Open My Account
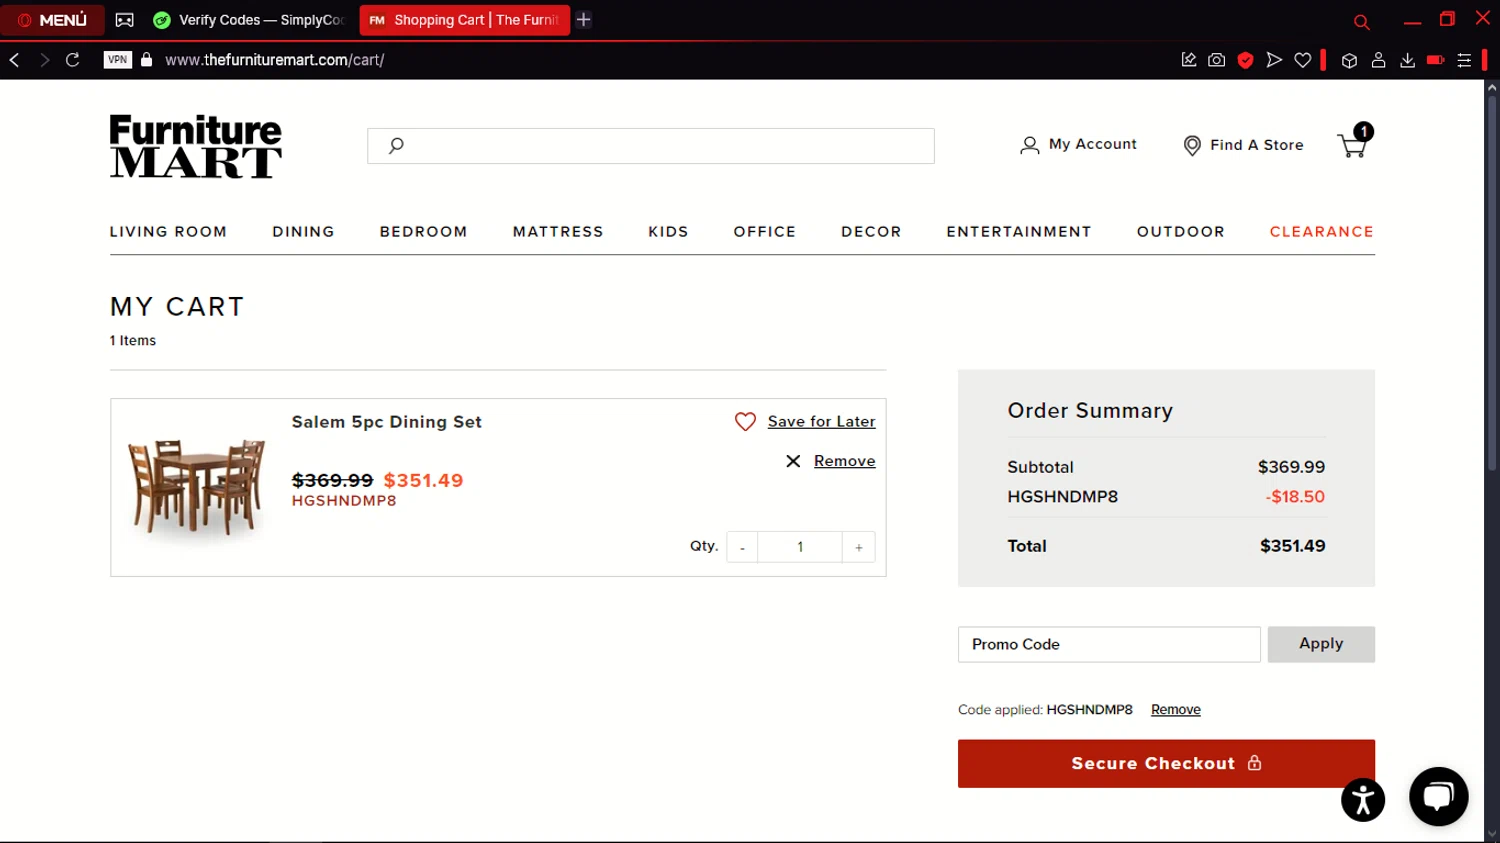 point(1078,145)
